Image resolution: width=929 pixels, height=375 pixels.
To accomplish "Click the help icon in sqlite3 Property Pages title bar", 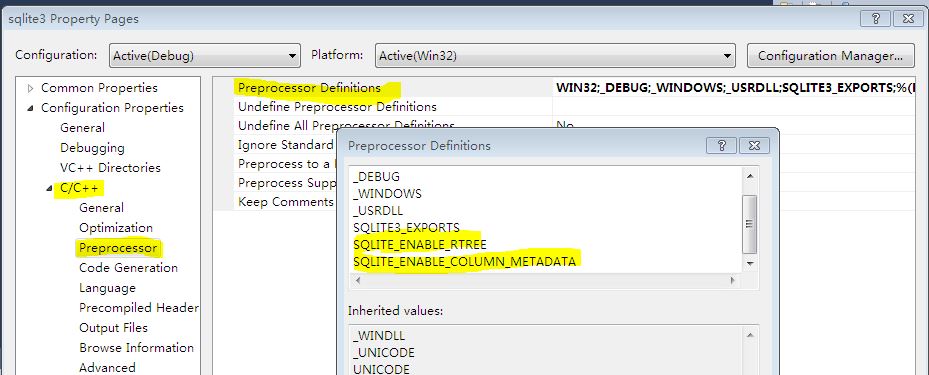I will click(876, 18).
